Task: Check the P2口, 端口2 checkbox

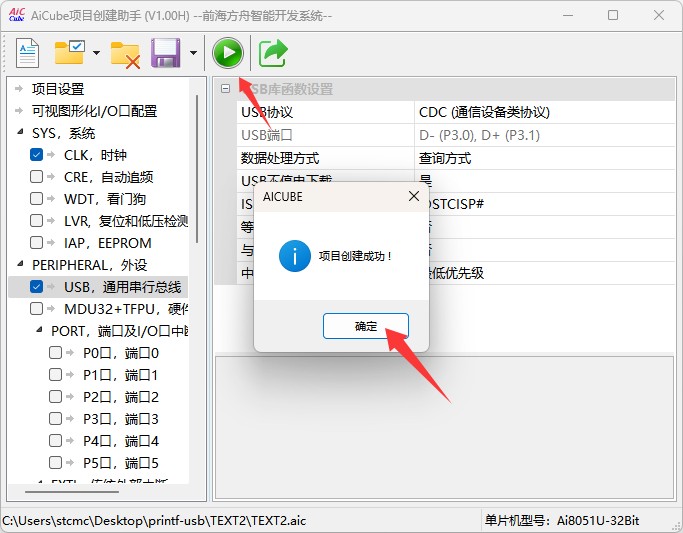Action: (55, 396)
